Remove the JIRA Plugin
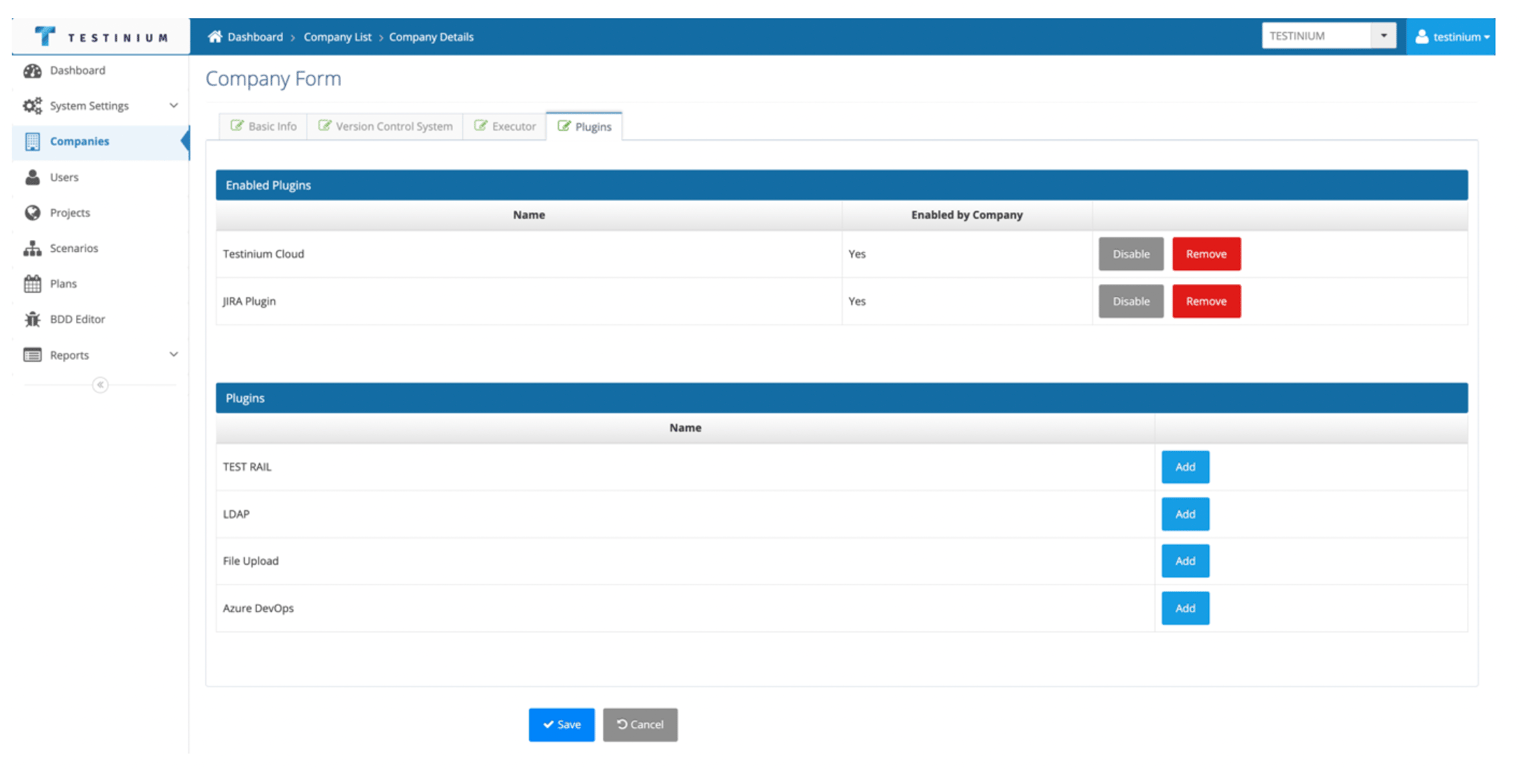This screenshot has height=769, width=1520. coord(1206,301)
